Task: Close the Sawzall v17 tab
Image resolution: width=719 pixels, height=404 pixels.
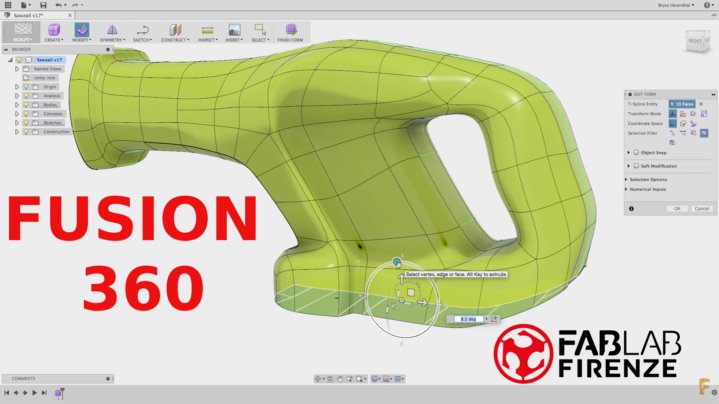Action: [70, 15]
